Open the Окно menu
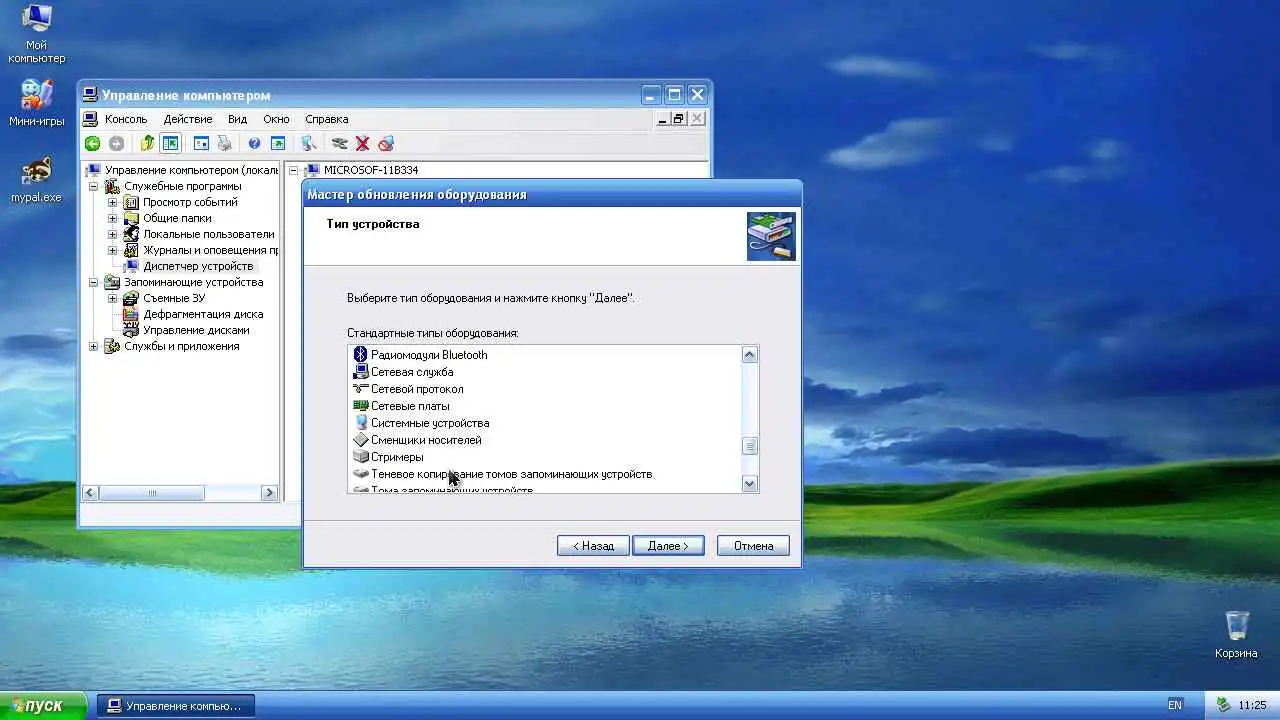 (x=276, y=119)
